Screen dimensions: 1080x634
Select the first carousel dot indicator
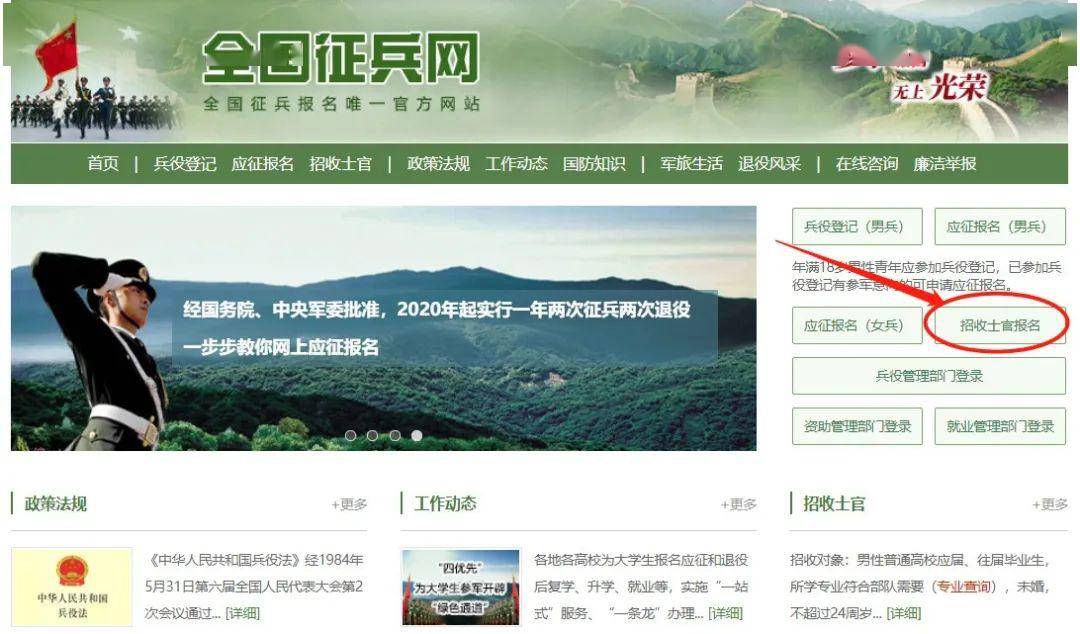[x=351, y=436]
